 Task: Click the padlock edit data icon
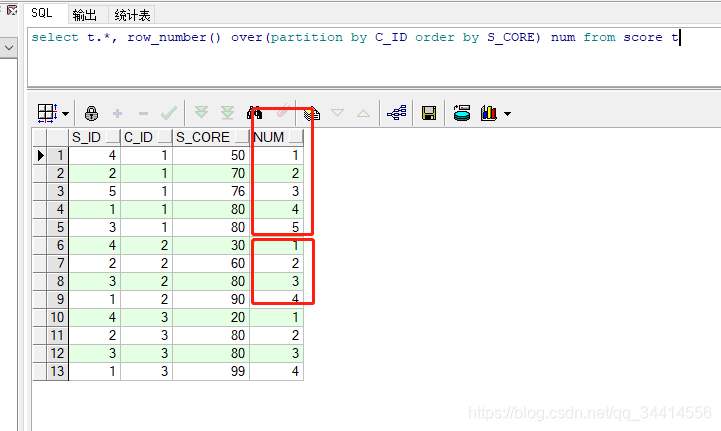click(92, 113)
